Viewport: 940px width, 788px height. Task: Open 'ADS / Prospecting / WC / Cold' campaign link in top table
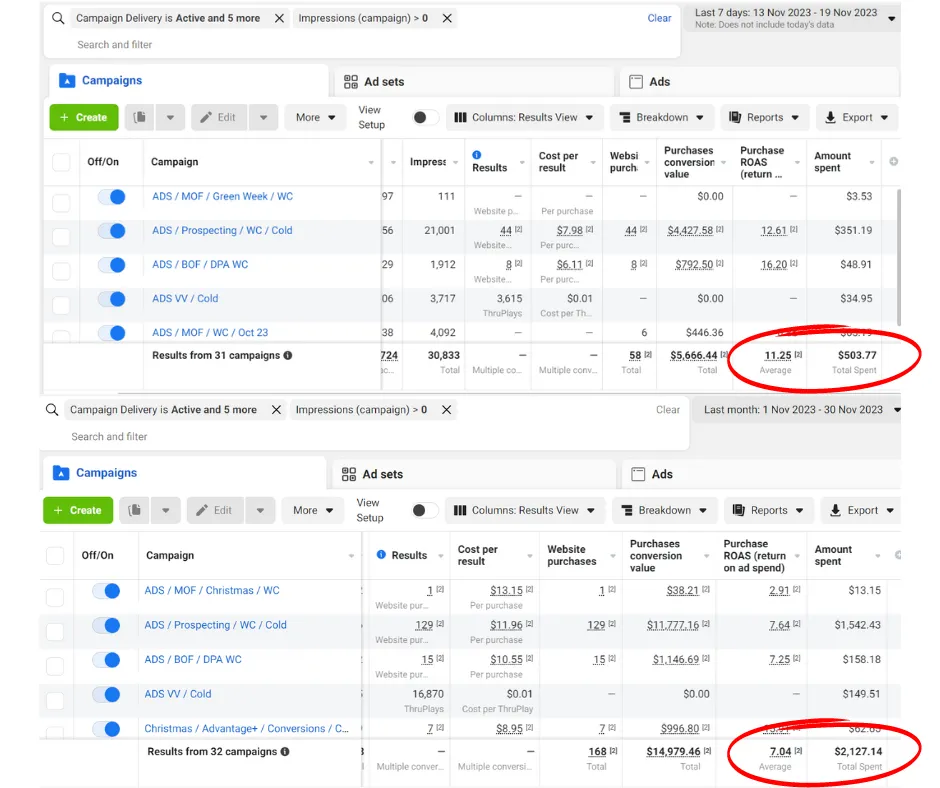click(x=222, y=231)
